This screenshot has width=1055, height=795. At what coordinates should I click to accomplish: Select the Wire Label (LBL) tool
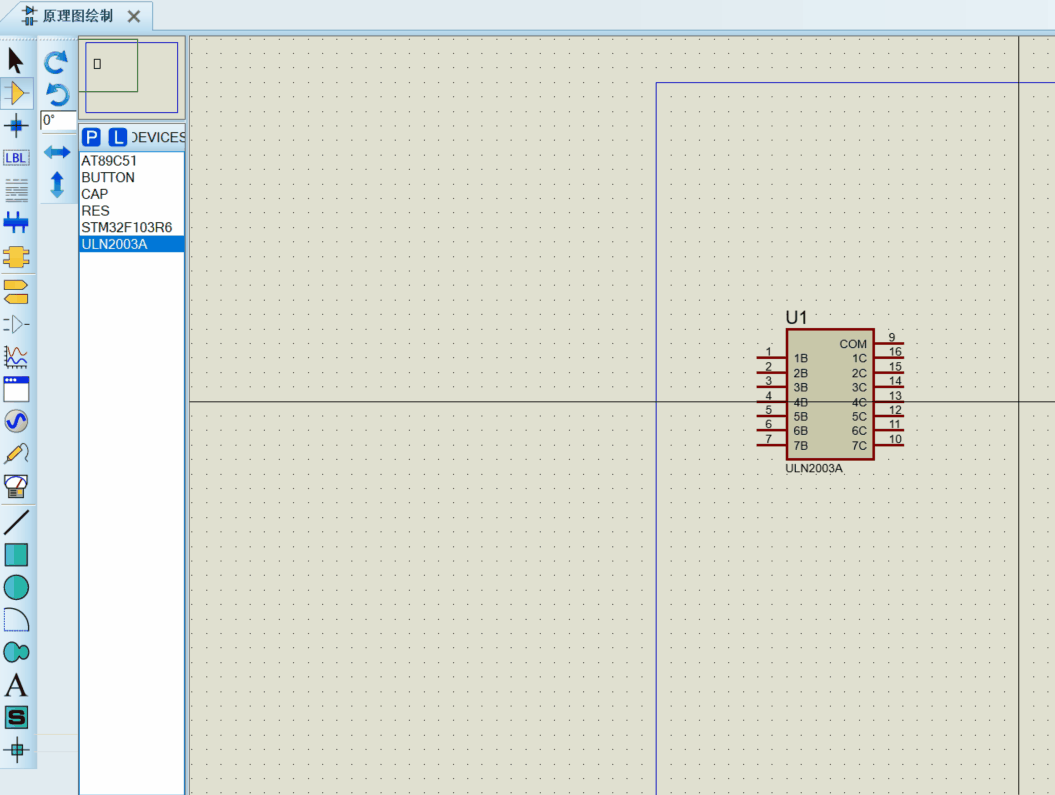click(x=16, y=158)
